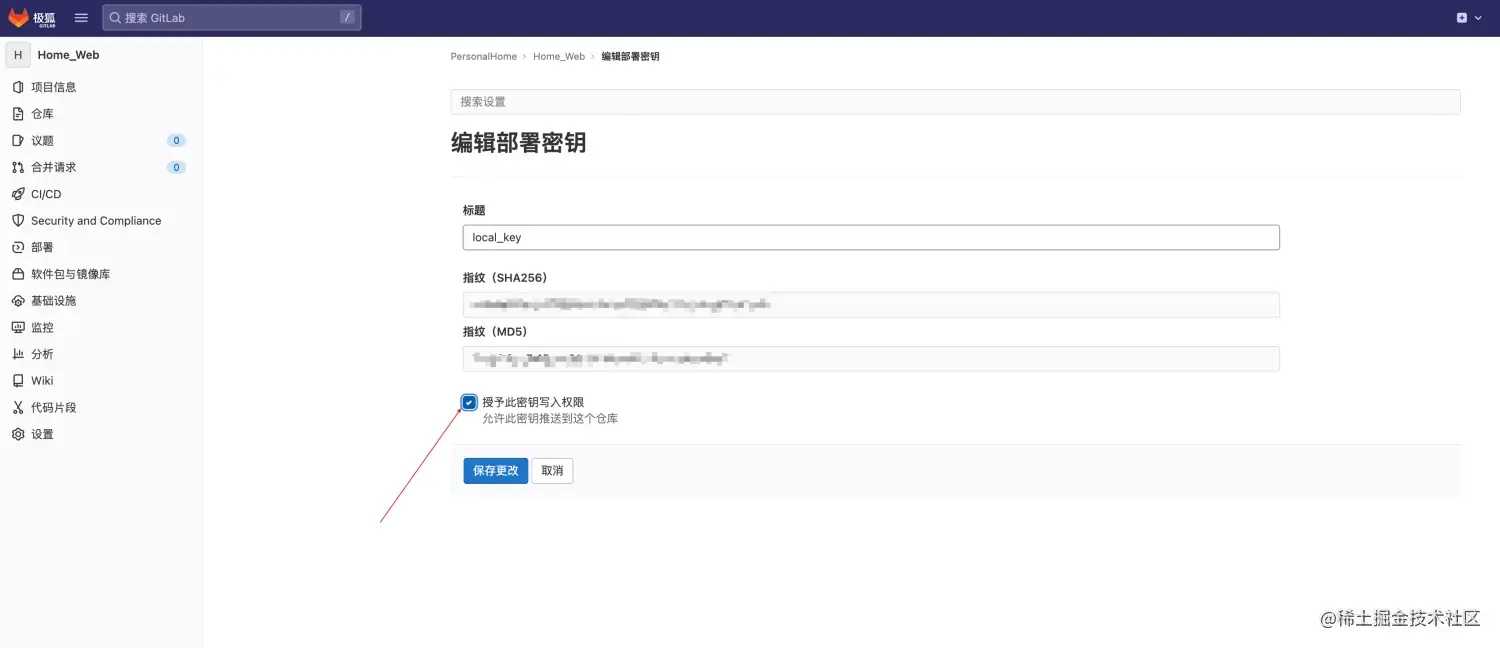Click the 取消 cancel button
This screenshot has height=648, width=1500.
point(552,470)
